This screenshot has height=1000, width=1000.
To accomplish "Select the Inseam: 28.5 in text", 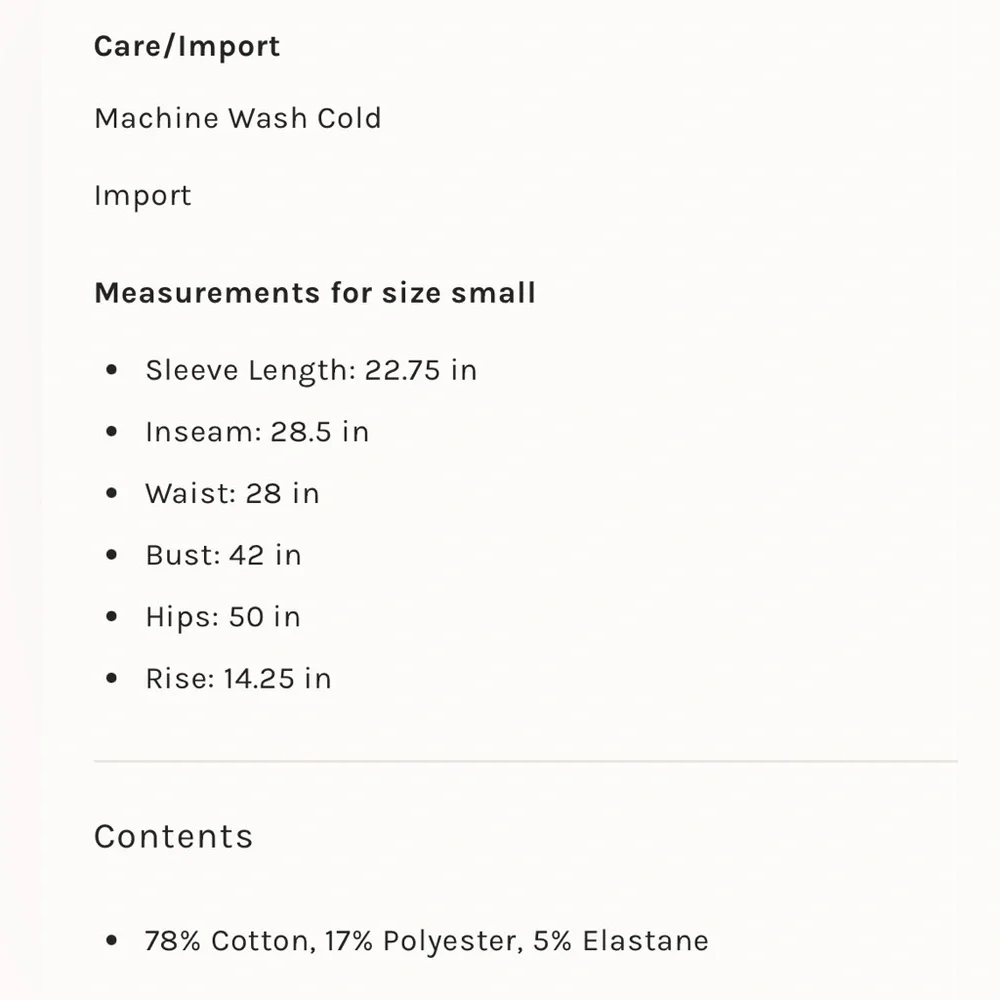I will pos(257,432).
